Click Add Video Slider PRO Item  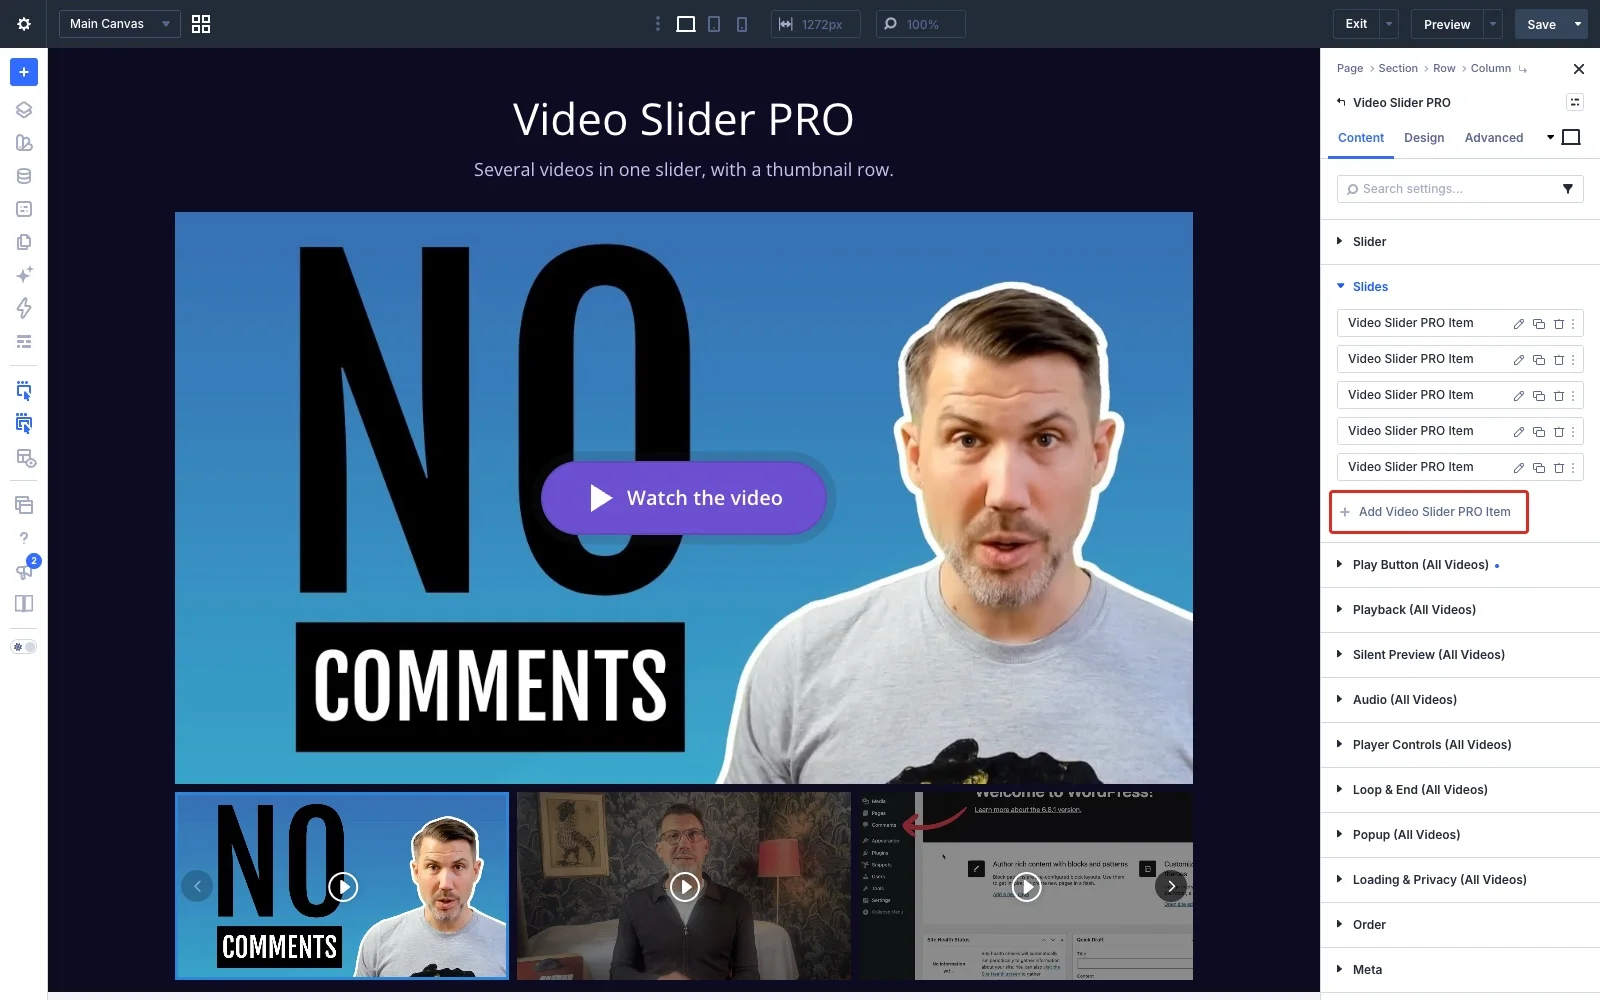pyautogui.click(x=1429, y=512)
